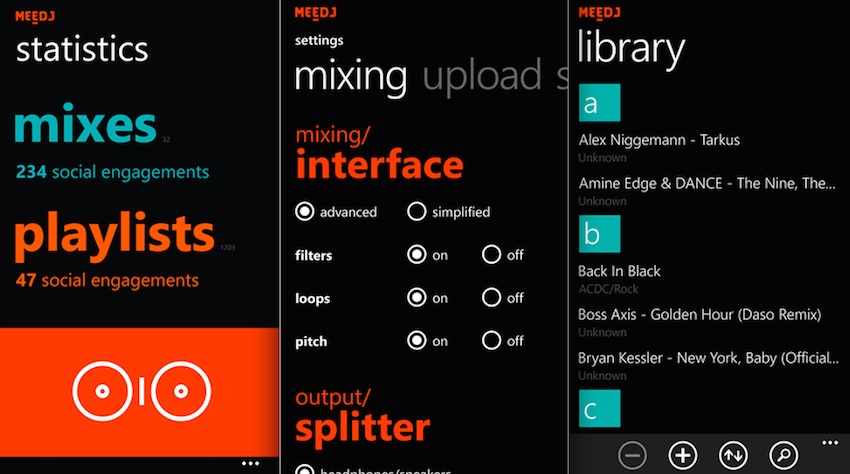
Task: Switch to the mixing settings tab
Action: (350, 77)
